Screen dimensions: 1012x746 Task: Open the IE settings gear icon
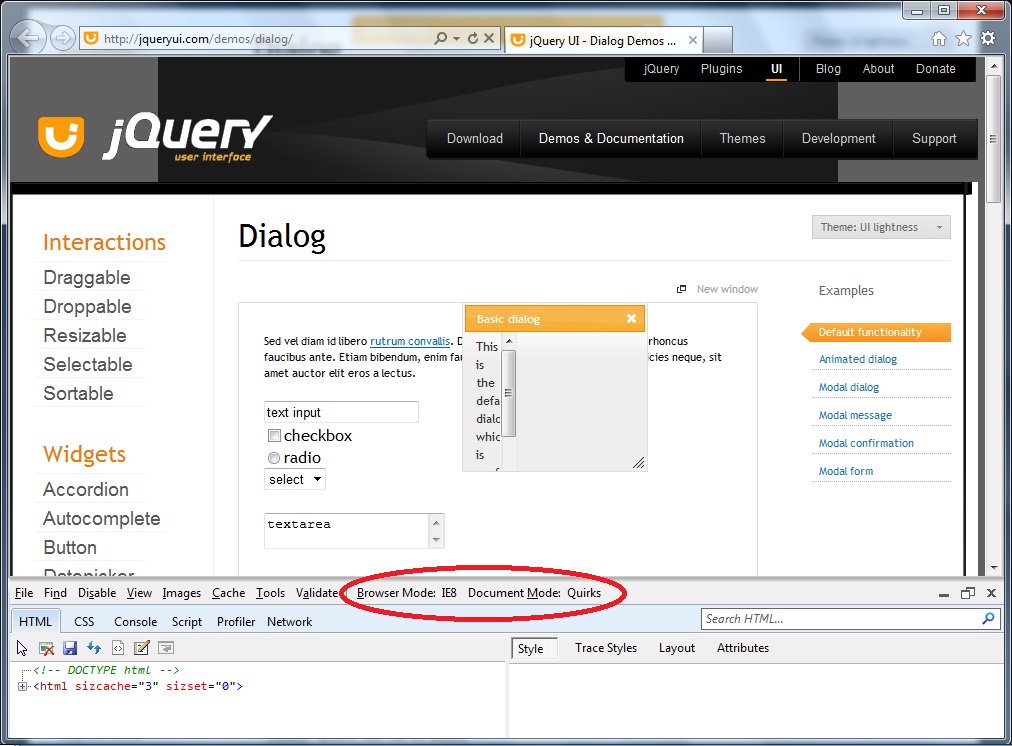(988, 38)
